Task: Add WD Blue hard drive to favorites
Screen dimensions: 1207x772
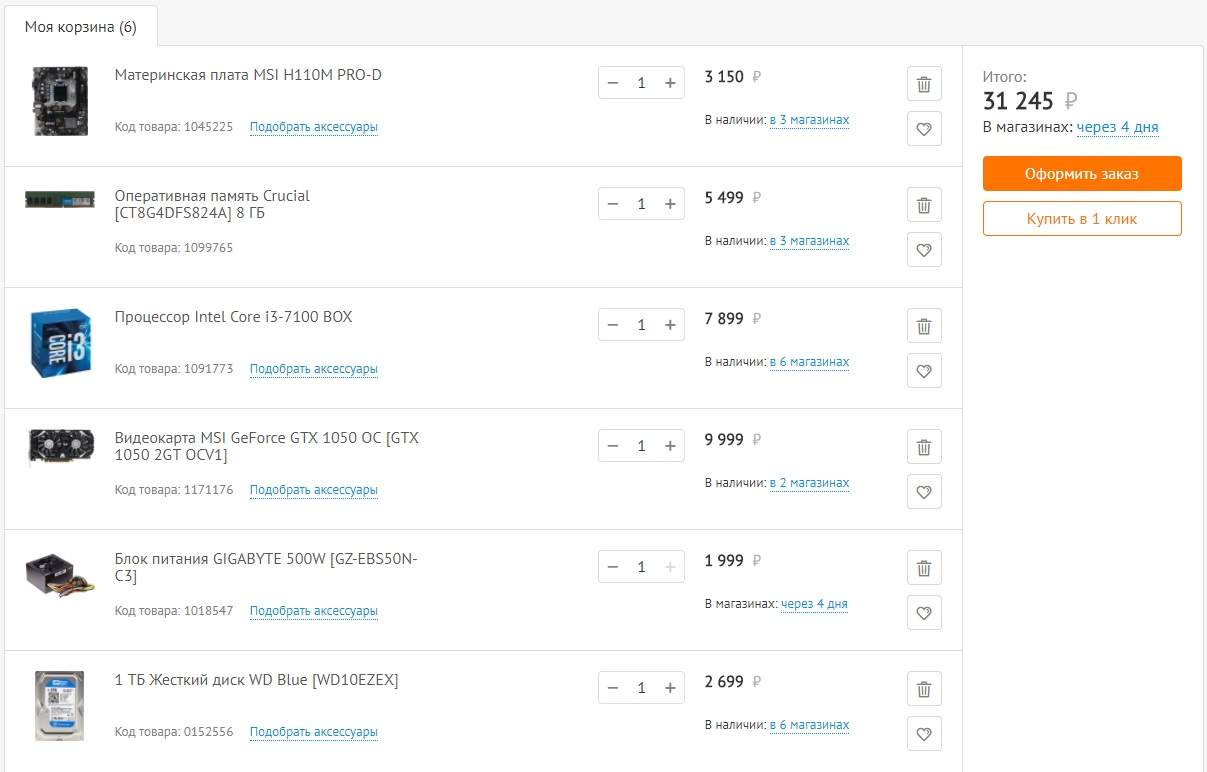Action: coord(924,734)
